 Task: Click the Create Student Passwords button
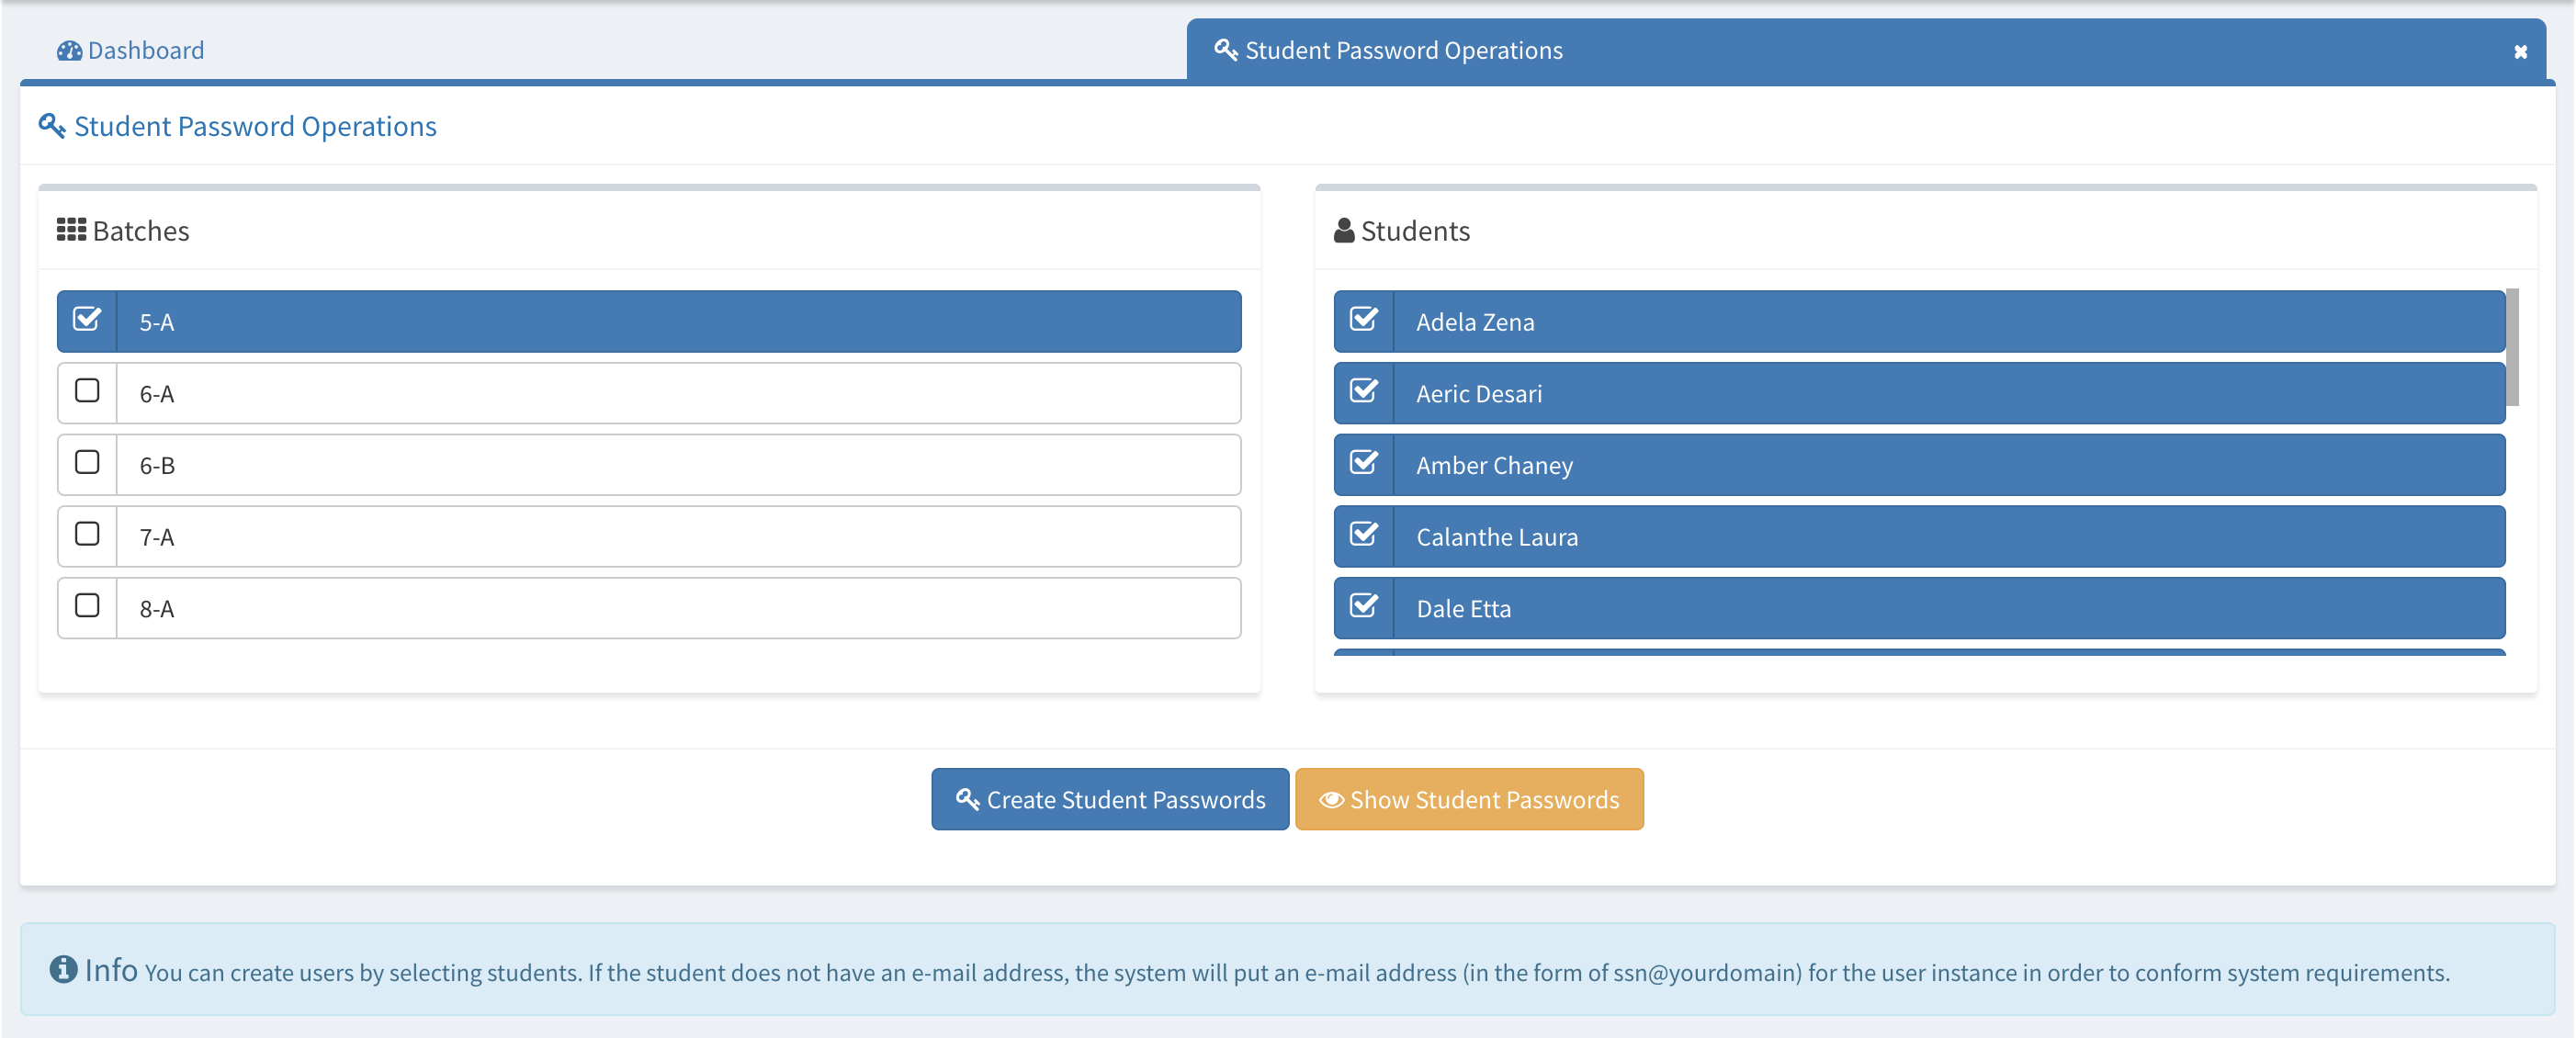pos(1109,799)
